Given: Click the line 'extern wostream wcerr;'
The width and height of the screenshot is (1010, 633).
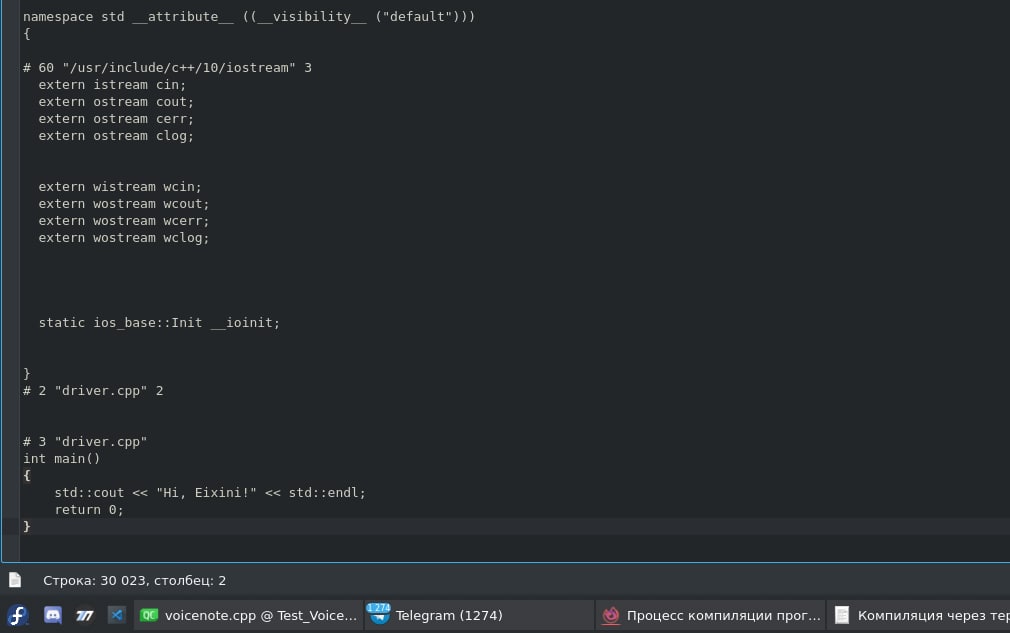Looking at the screenshot, I should pyautogui.click(x=124, y=221).
